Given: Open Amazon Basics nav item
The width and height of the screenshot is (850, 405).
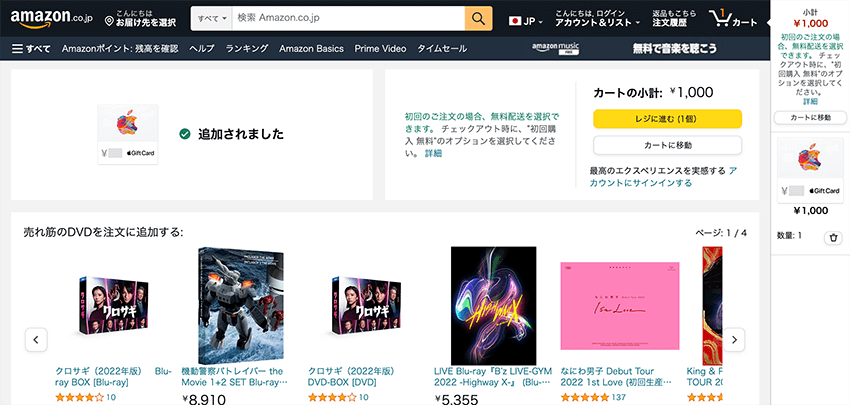Looking at the screenshot, I should coord(311,49).
